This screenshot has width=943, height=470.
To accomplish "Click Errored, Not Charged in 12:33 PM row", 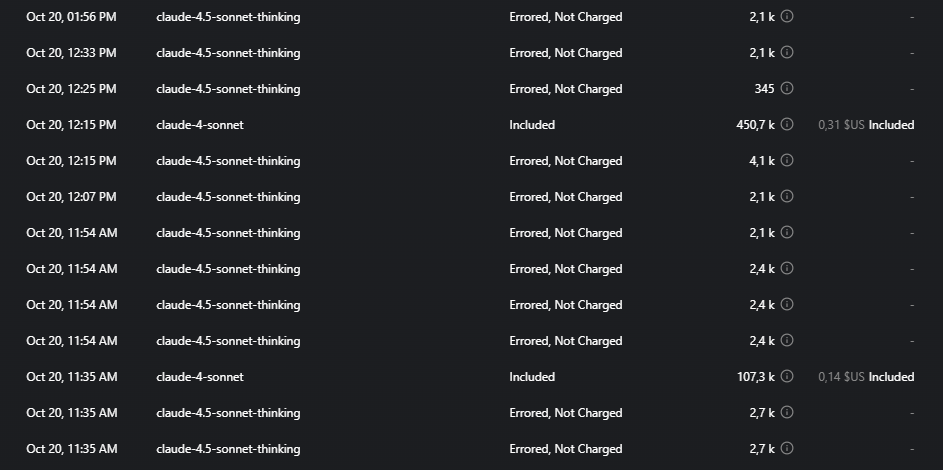I will pyautogui.click(x=565, y=53).
